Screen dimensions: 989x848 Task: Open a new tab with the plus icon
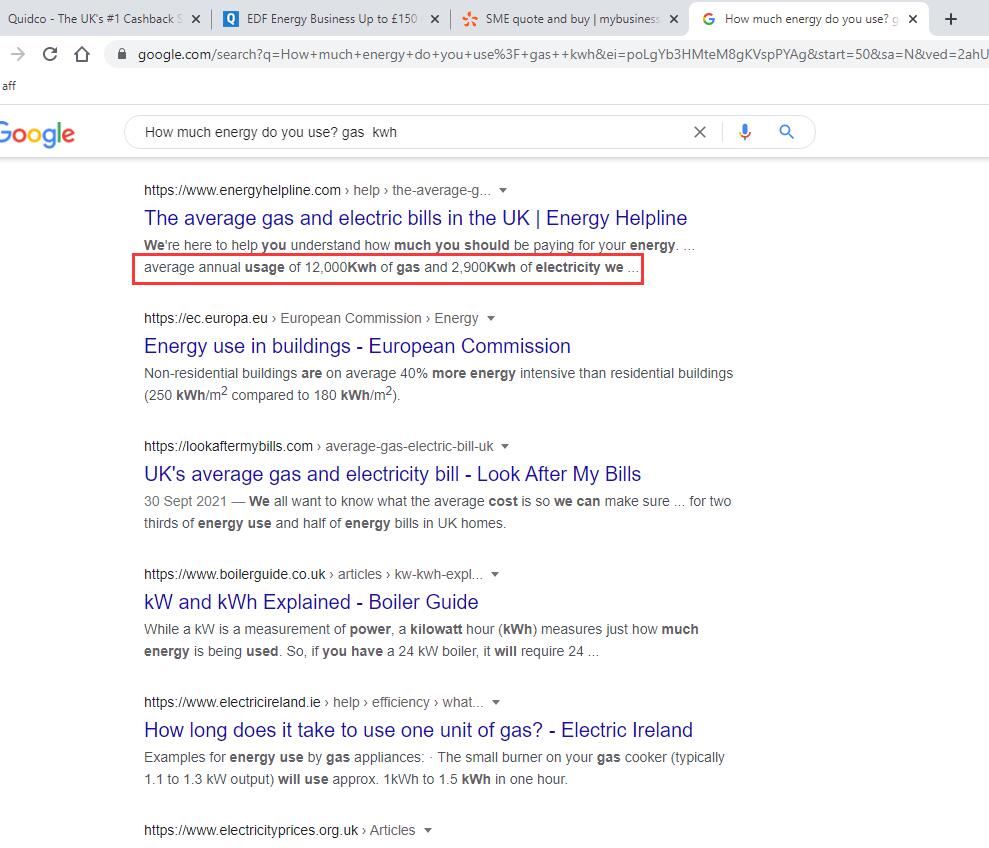(951, 19)
